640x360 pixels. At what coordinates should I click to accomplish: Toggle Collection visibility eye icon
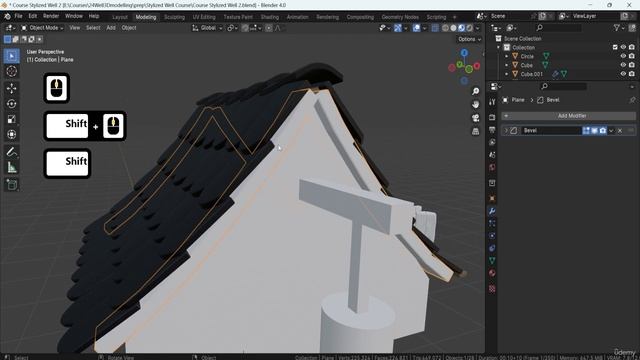pos(623,47)
